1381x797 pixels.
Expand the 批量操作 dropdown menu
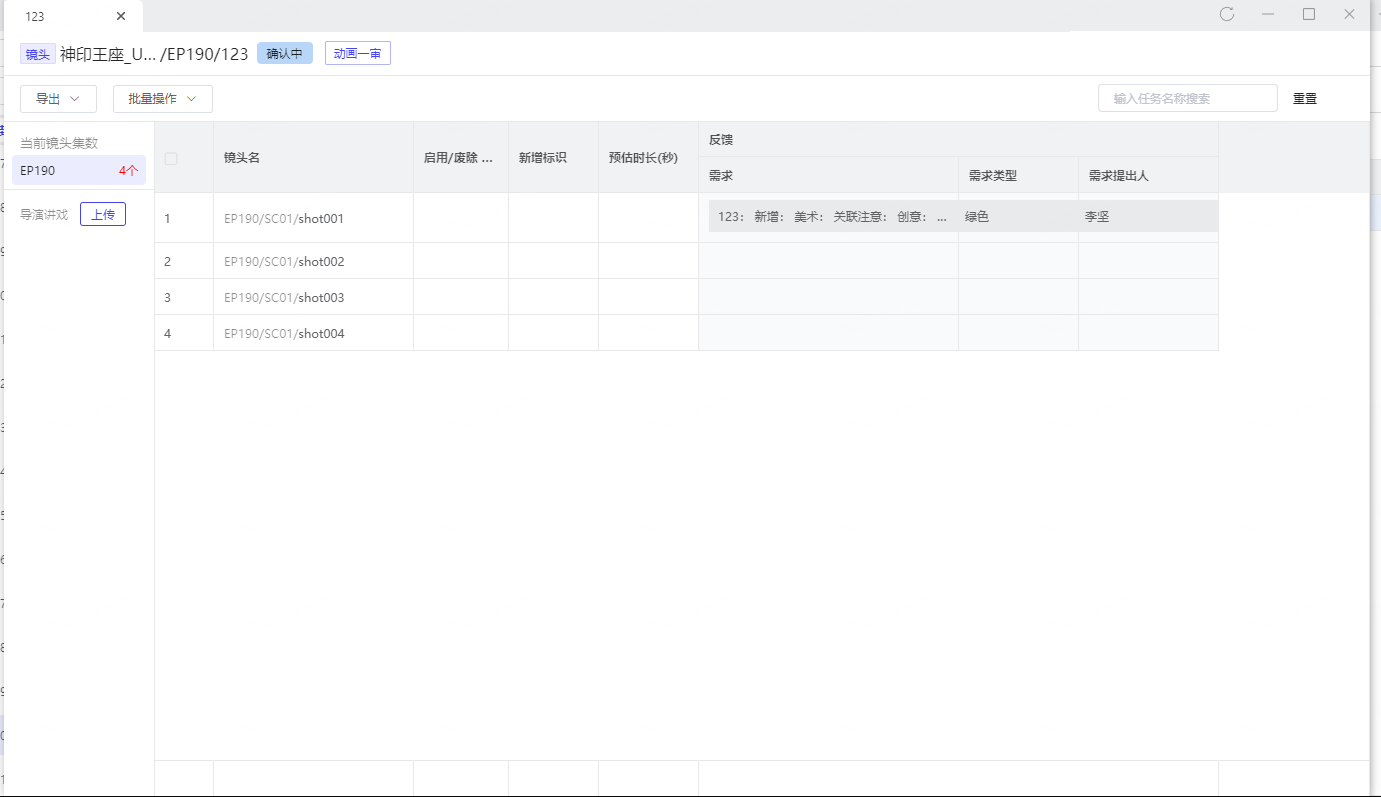(x=162, y=99)
